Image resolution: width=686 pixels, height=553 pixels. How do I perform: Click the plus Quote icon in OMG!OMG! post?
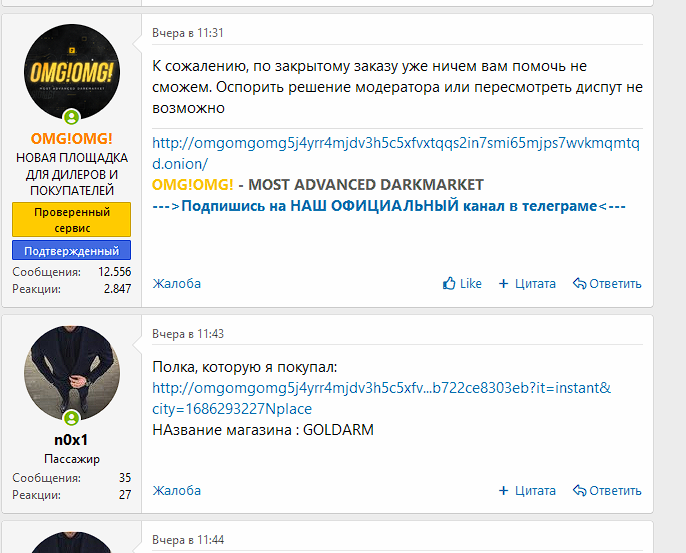(x=503, y=284)
